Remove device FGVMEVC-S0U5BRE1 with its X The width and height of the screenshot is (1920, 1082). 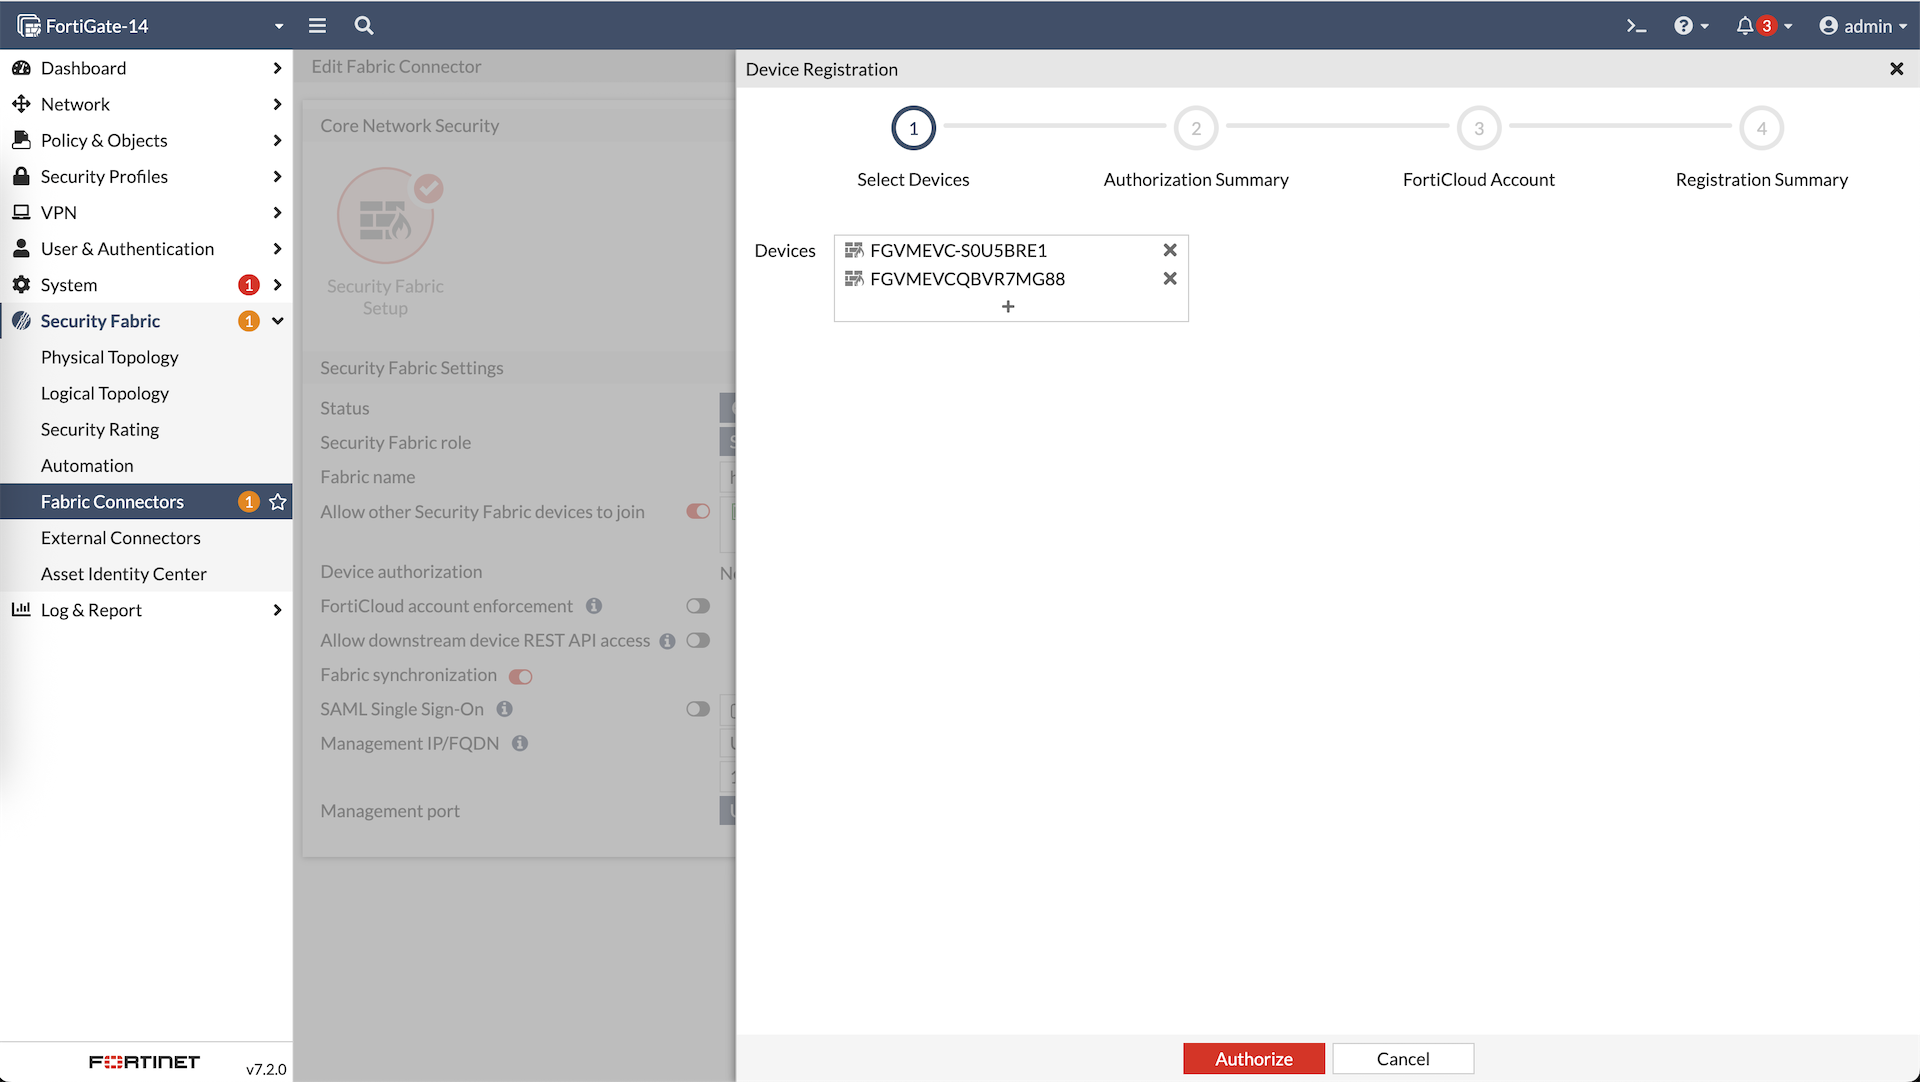(1169, 250)
